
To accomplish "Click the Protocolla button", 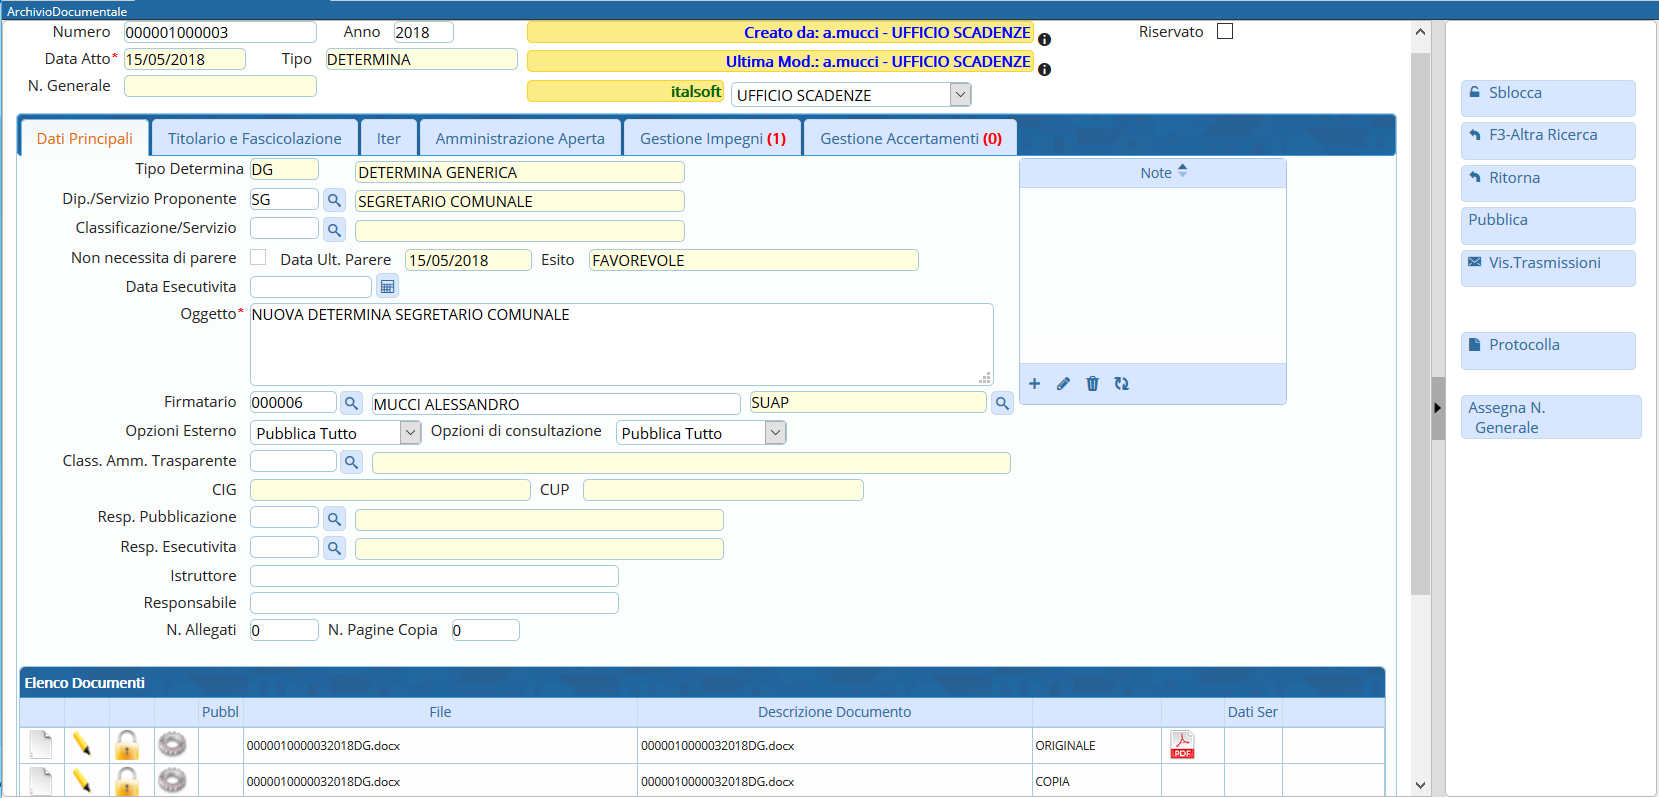I will tap(1547, 350).
